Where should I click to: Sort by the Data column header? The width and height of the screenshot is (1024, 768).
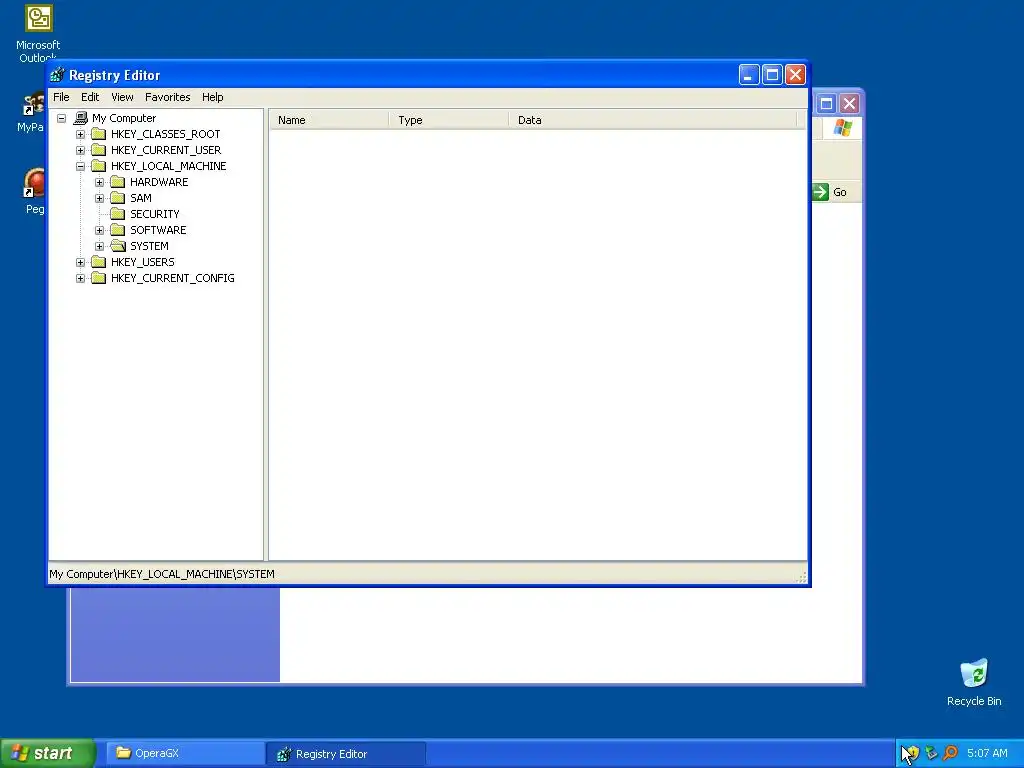point(653,120)
